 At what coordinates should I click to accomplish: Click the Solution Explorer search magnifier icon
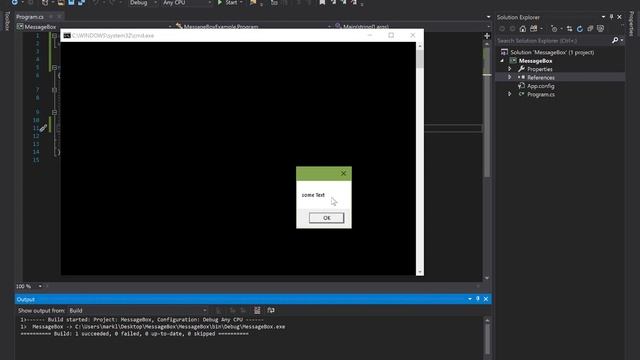click(615, 40)
